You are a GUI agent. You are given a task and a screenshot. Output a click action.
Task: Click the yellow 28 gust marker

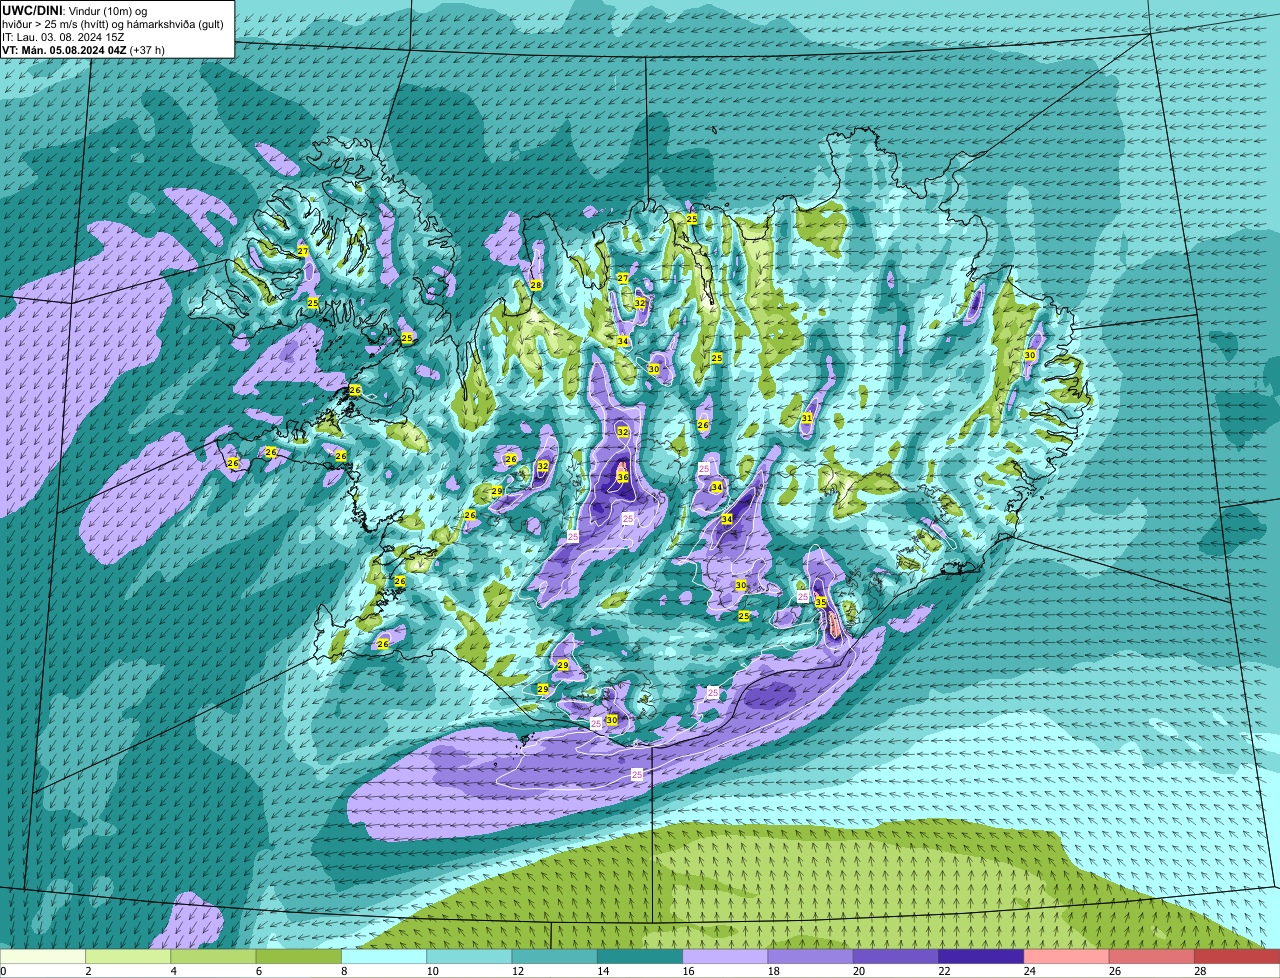[536, 285]
